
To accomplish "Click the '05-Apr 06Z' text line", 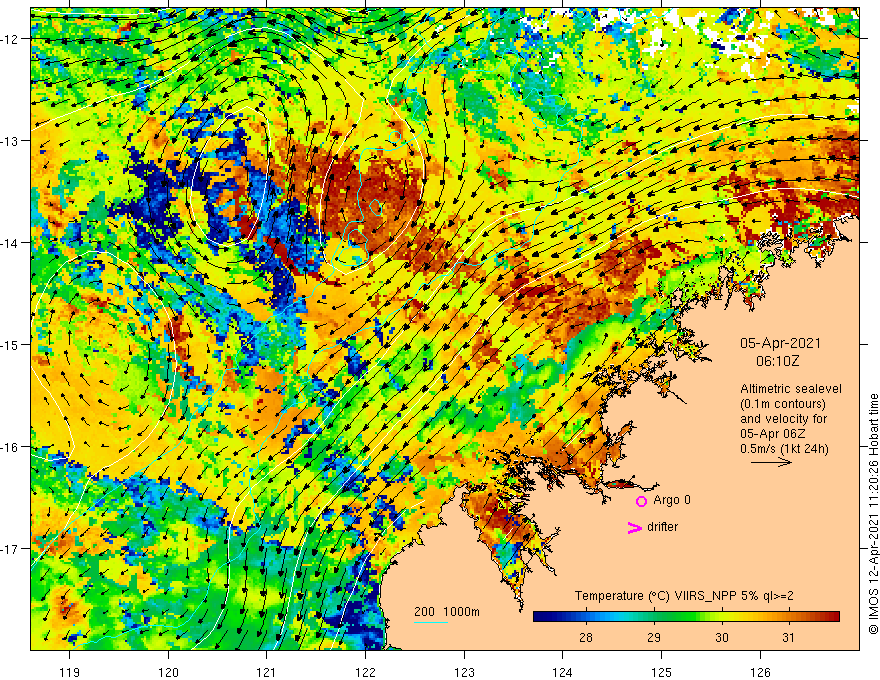I will click(x=773, y=434).
